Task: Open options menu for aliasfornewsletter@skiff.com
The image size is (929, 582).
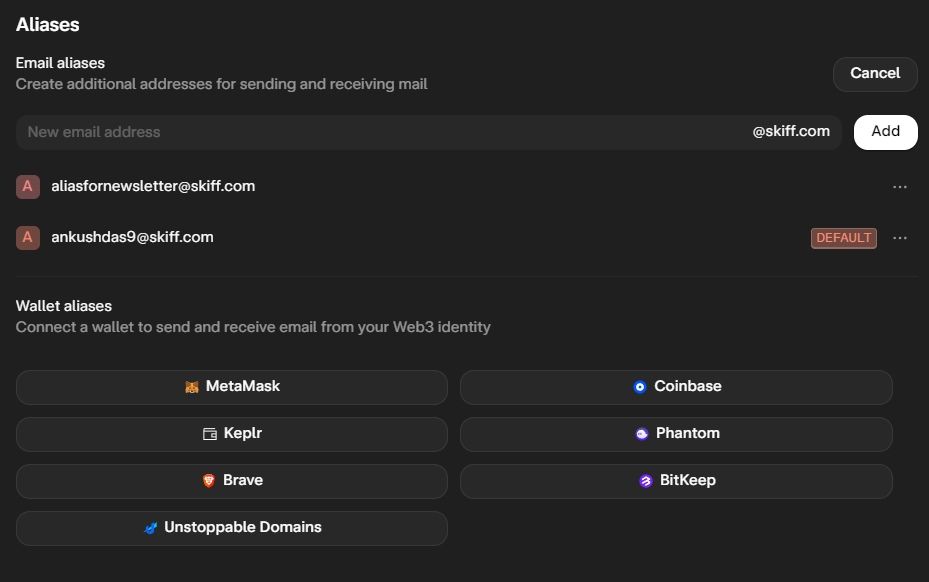Action: 900,186
